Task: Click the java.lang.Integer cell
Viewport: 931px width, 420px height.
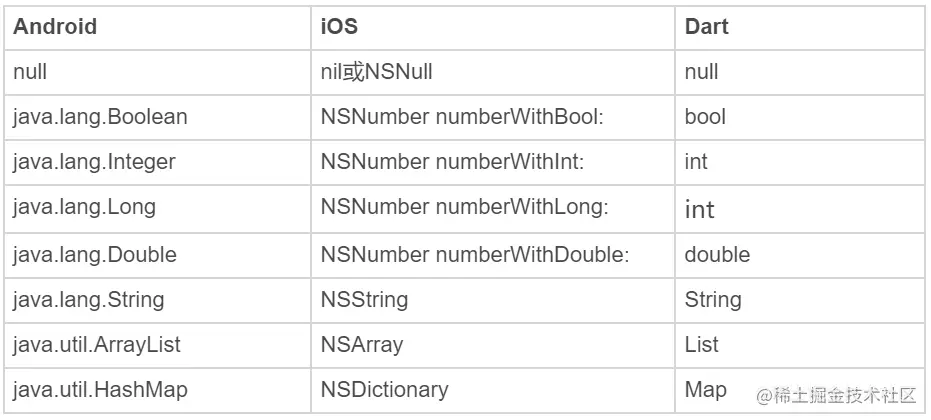Action: (x=96, y=162)
